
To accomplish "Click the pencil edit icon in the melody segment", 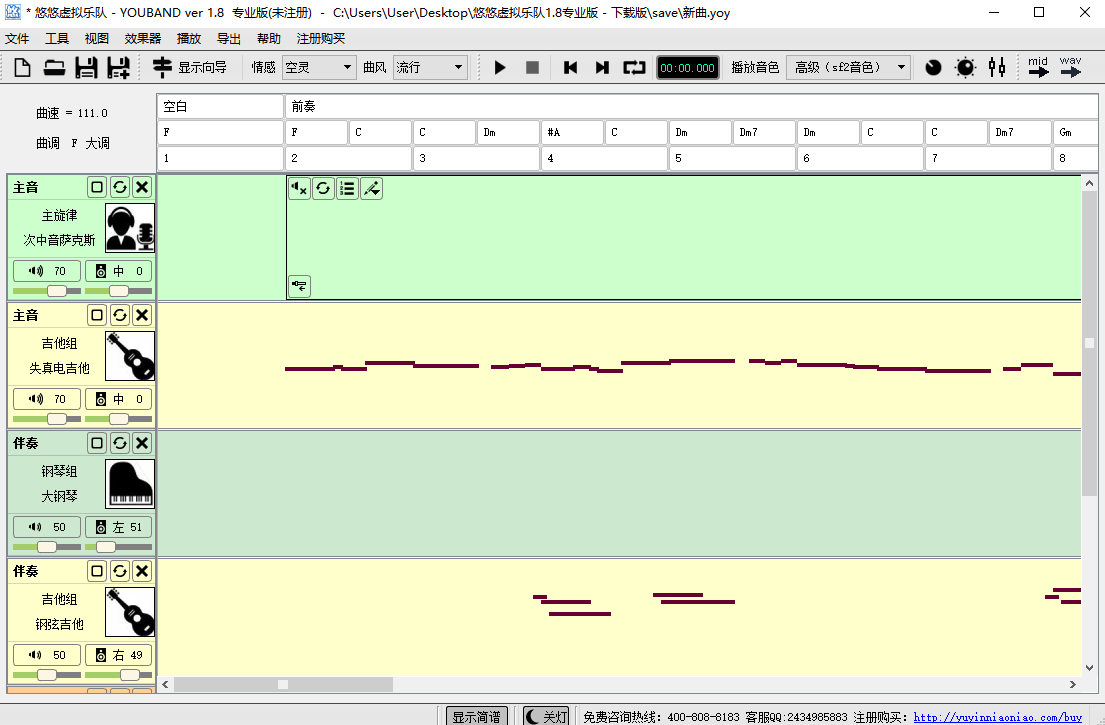I will [371, 188].
